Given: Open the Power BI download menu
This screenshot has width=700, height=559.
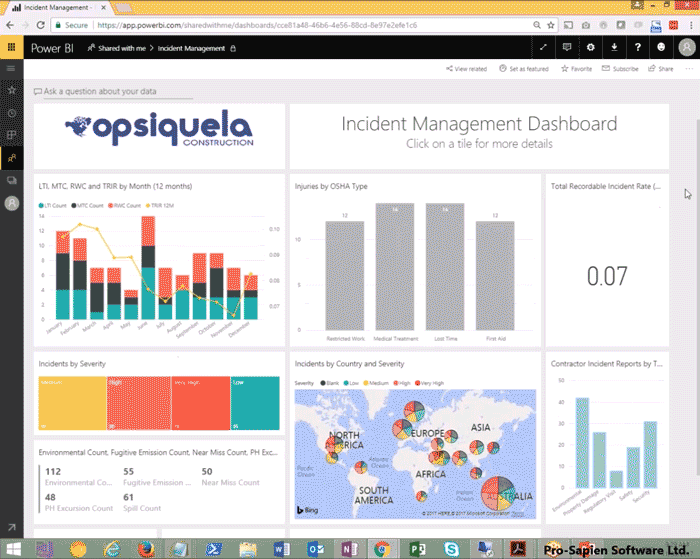Looking at the screenshot, I should [x=614, y=47].
